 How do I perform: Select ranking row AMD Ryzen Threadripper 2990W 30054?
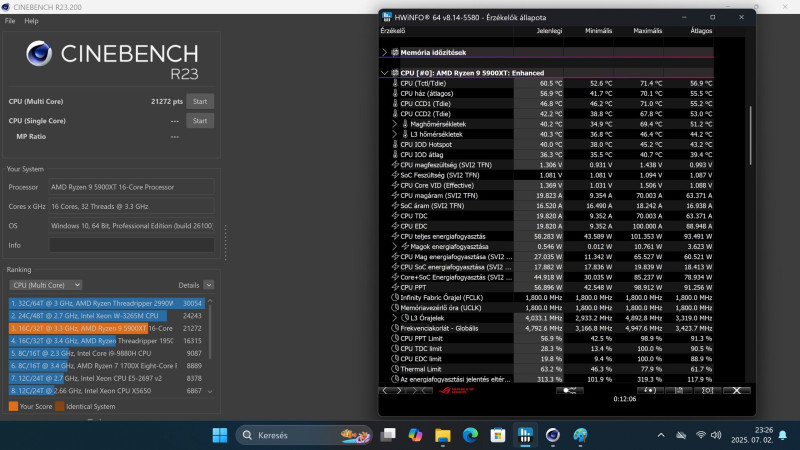pos(106,303)
